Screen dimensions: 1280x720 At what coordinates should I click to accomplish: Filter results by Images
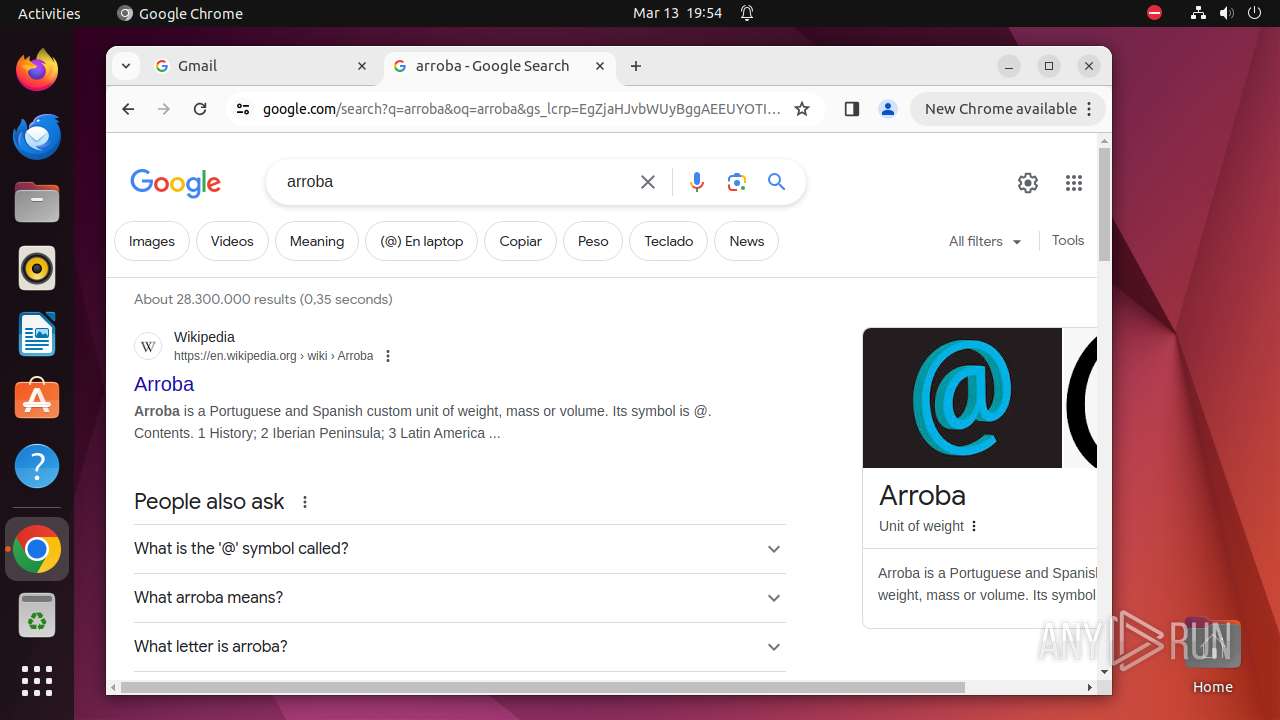152,241
